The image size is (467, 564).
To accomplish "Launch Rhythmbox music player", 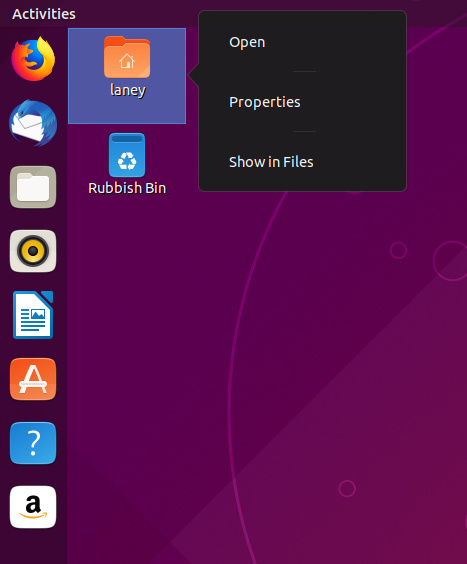I will [x=33, y=251].
